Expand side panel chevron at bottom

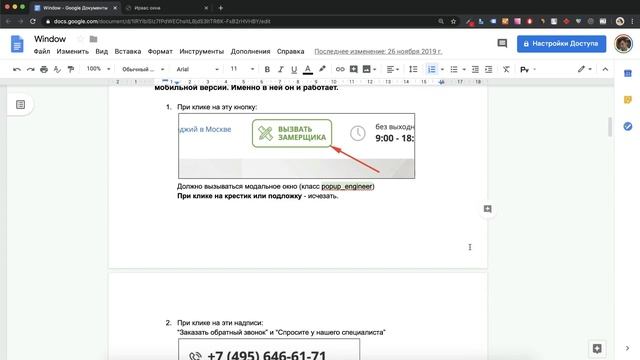(x=627, y=348)
